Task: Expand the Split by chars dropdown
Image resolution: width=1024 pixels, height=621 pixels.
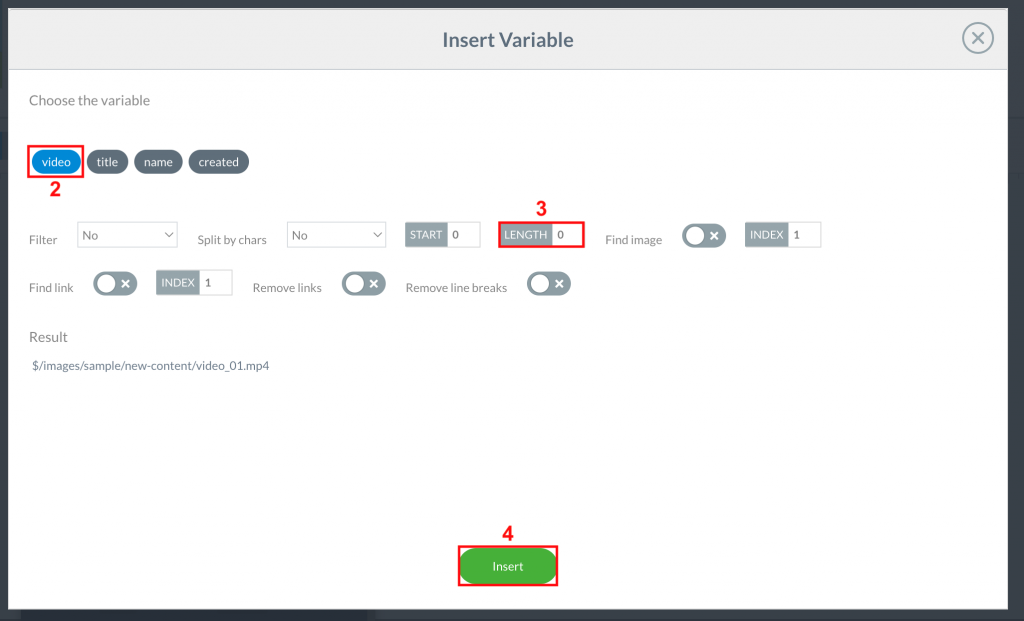Action: (x=336, y=235)
